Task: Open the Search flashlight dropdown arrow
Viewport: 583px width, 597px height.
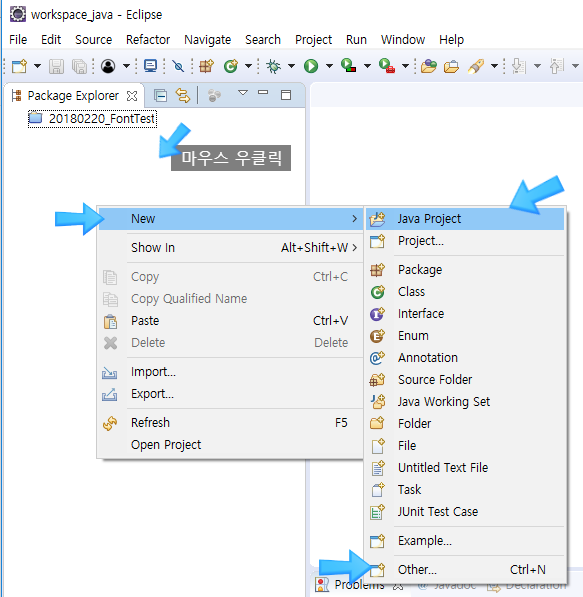Action: coord(494,66)
